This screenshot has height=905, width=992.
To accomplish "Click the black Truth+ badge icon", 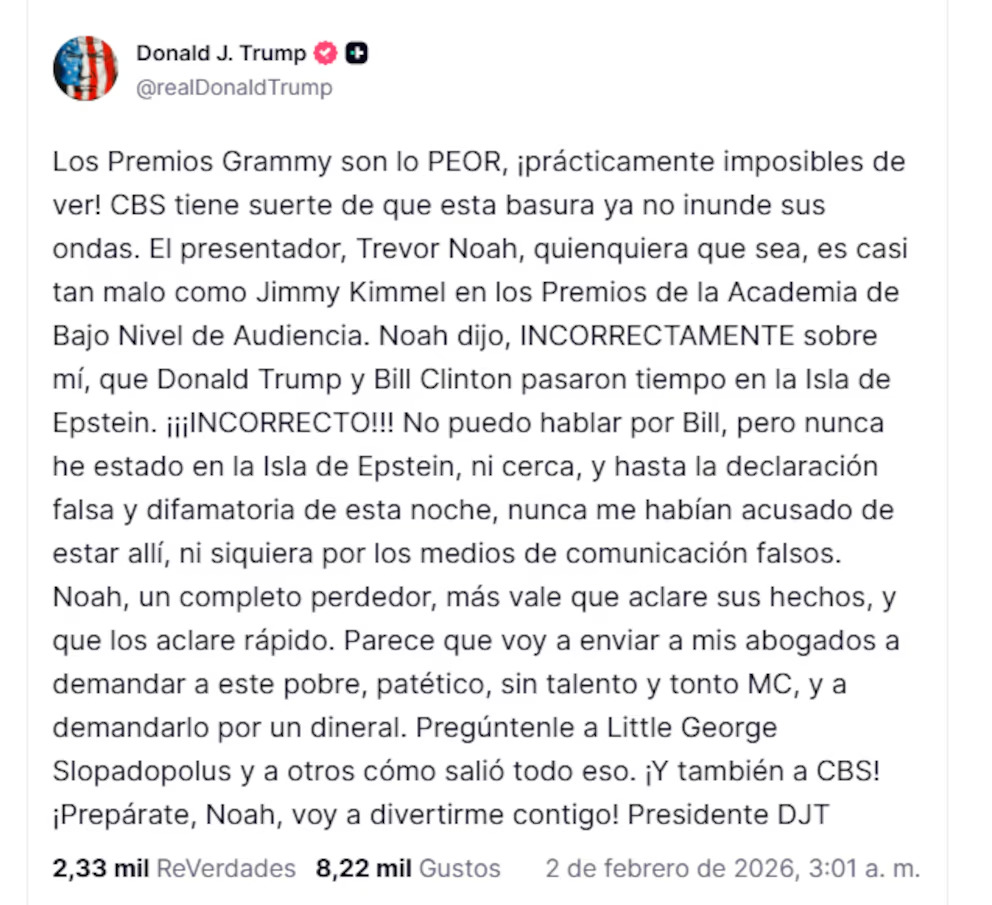I will click(356, 53).
